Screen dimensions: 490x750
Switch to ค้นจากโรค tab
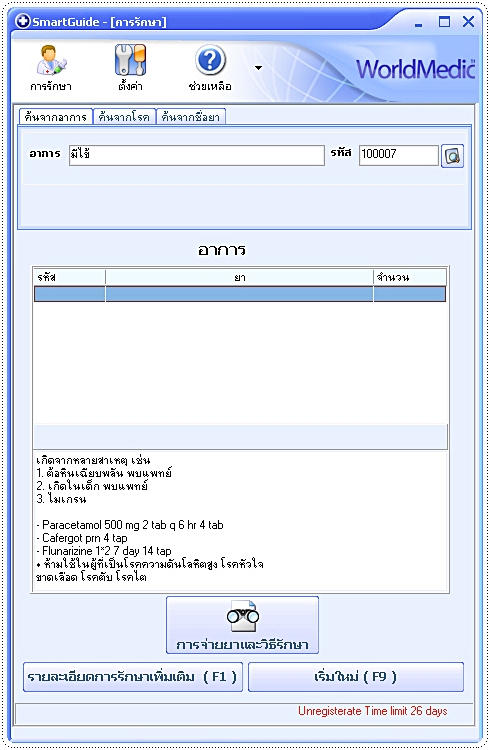pyautogui.click(x=124, y=117)
